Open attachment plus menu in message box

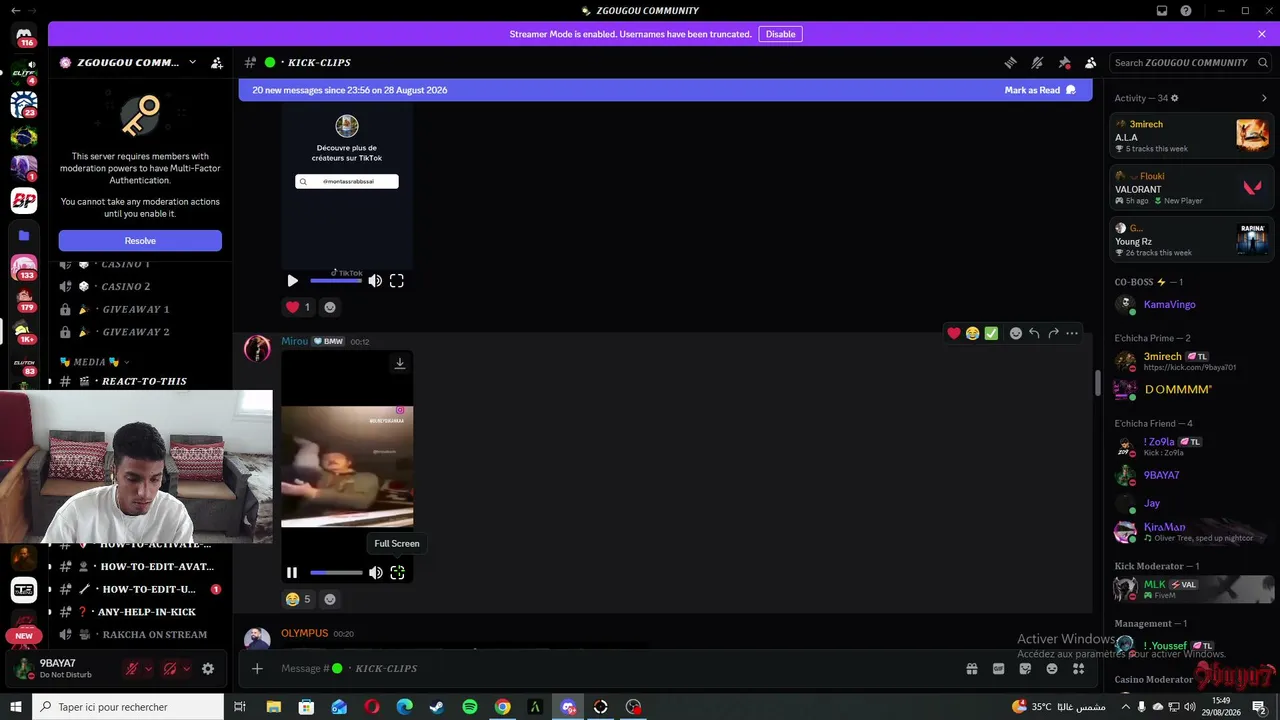point(257,669)
